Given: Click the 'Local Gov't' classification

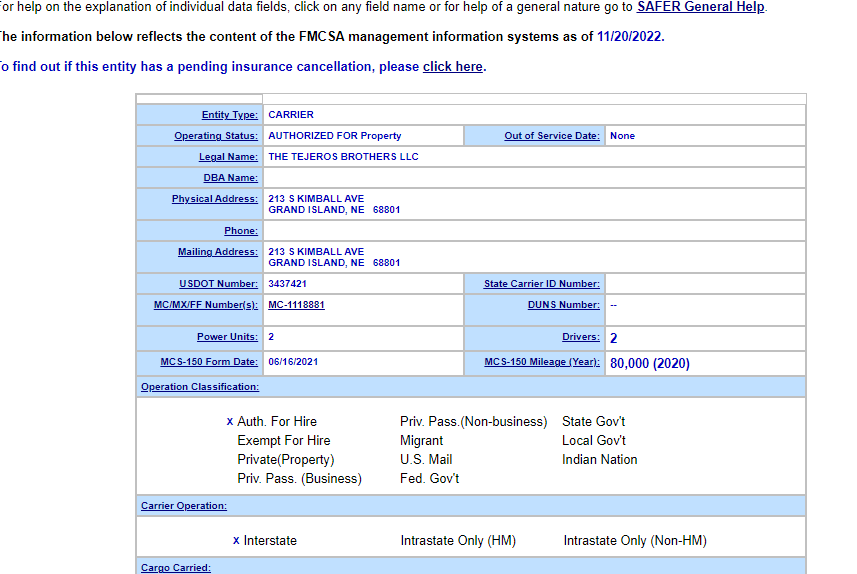Looking at the screenshot, I should pyautogui.click(x=594, y=441).
